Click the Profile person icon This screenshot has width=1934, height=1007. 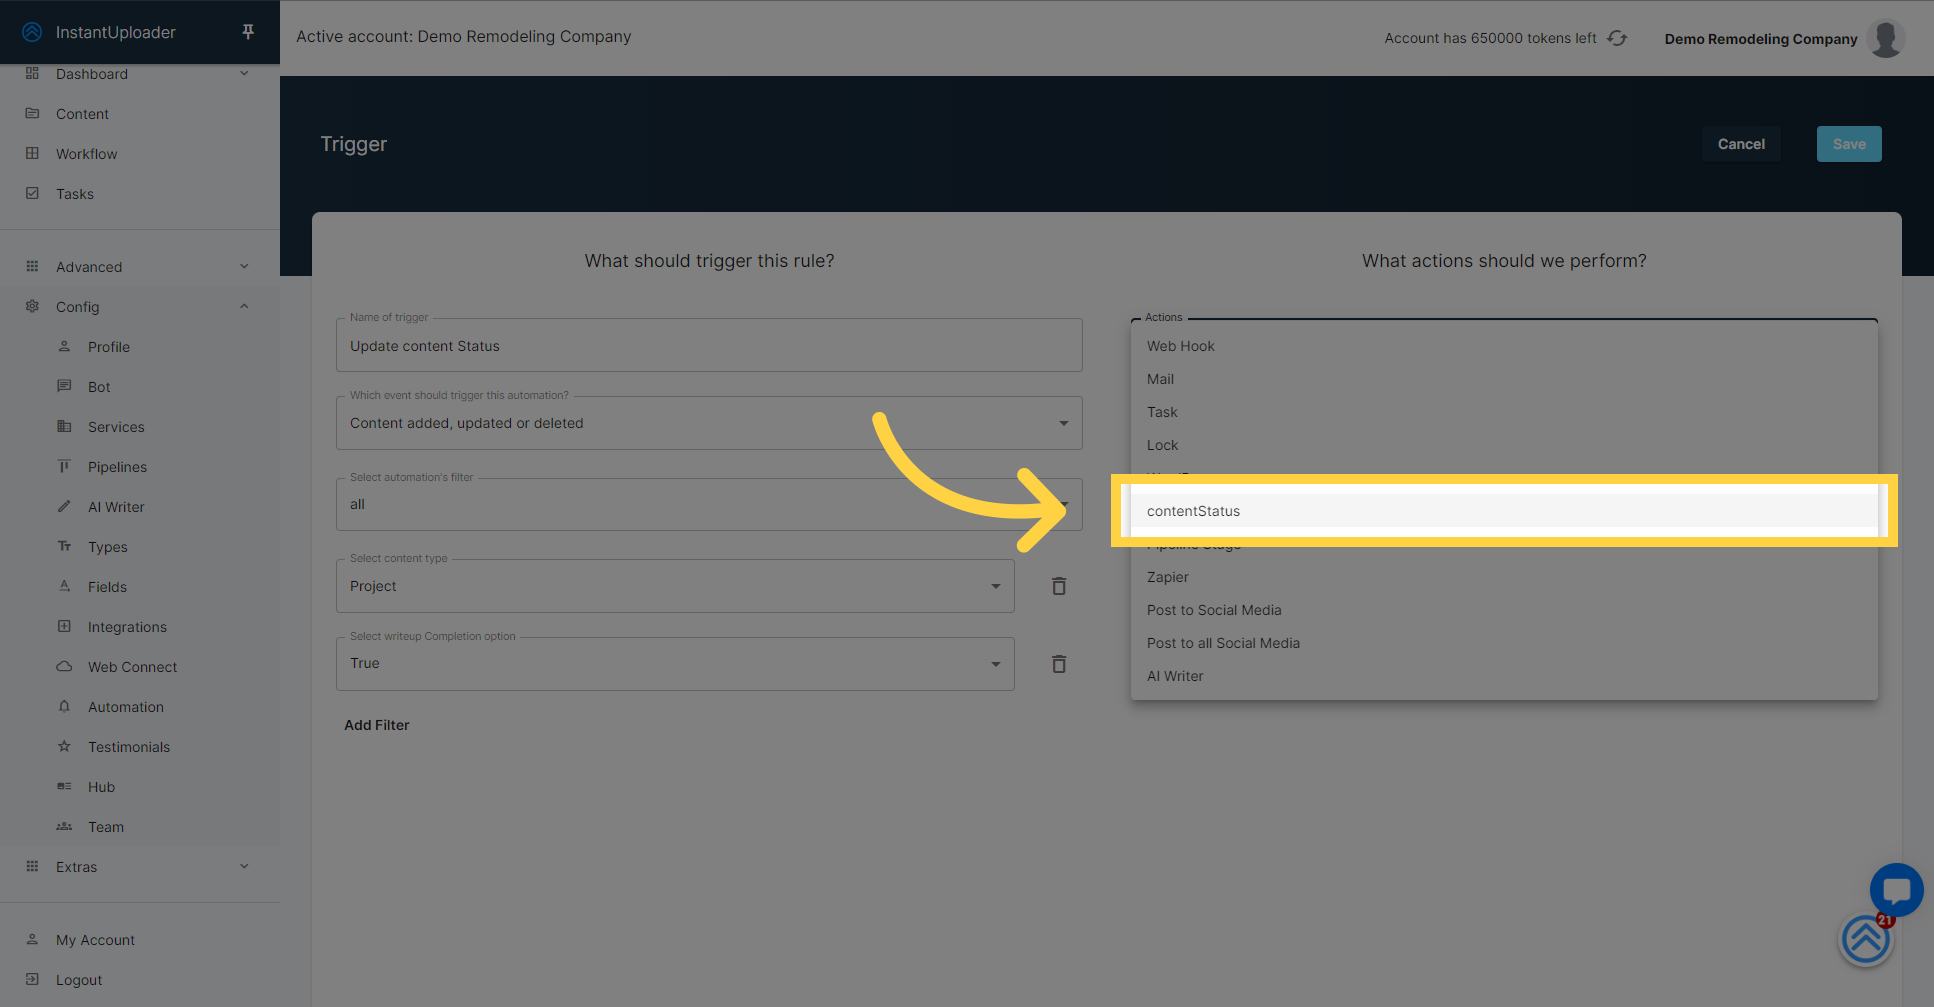tap(64, 346)
